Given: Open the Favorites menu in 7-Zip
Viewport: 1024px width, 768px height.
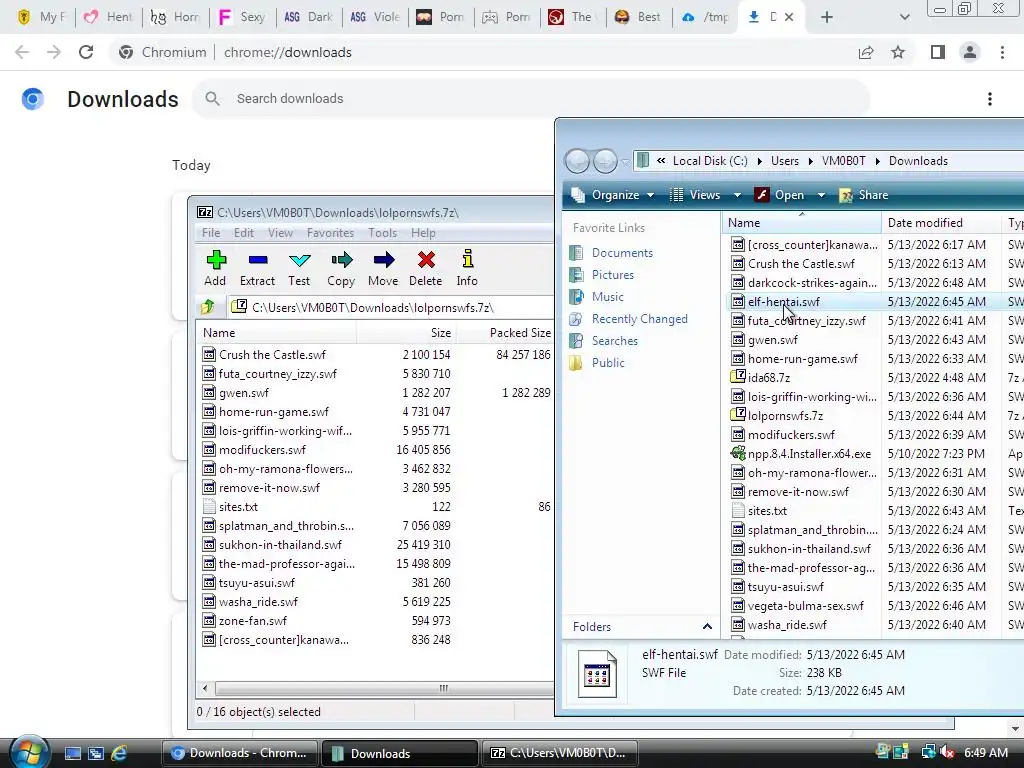Looking at the screenshot, I should (x=330, y=232).
